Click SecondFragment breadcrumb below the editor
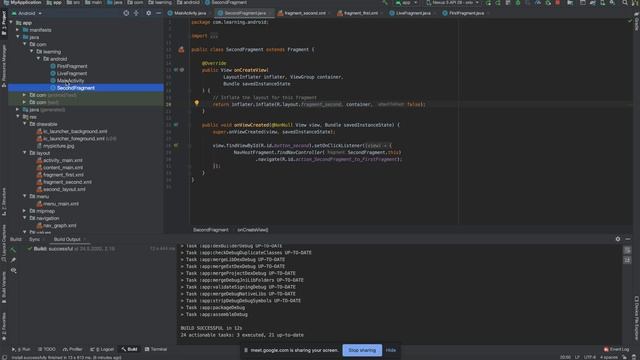The height and width of the screenshot is (360, 640). 211,230
